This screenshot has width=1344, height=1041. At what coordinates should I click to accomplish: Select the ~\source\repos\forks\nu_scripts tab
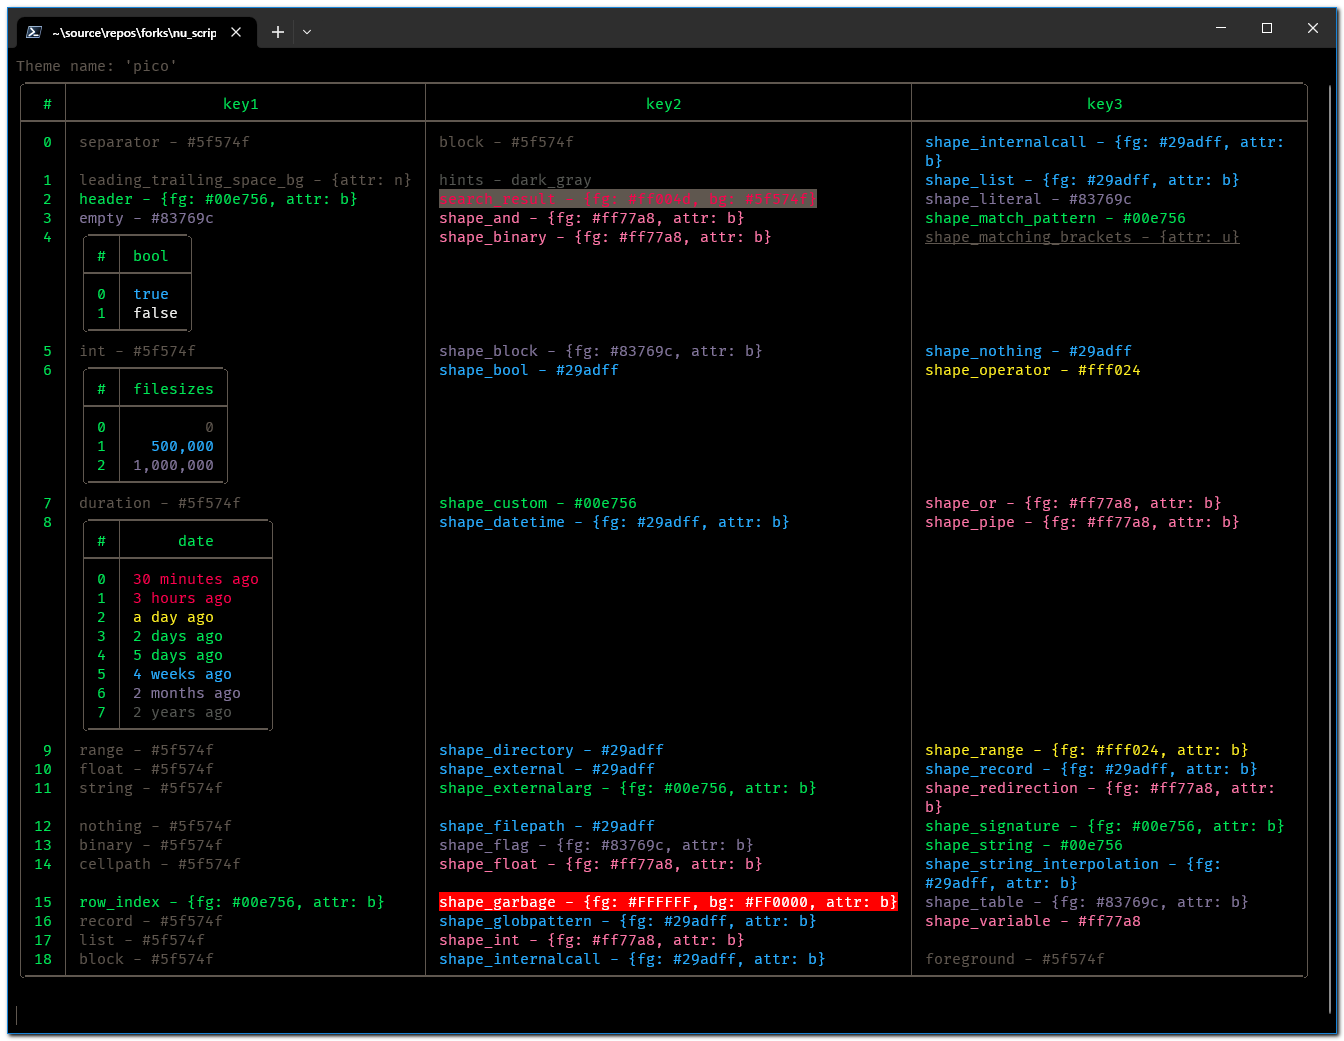click(x=135, y=32)
